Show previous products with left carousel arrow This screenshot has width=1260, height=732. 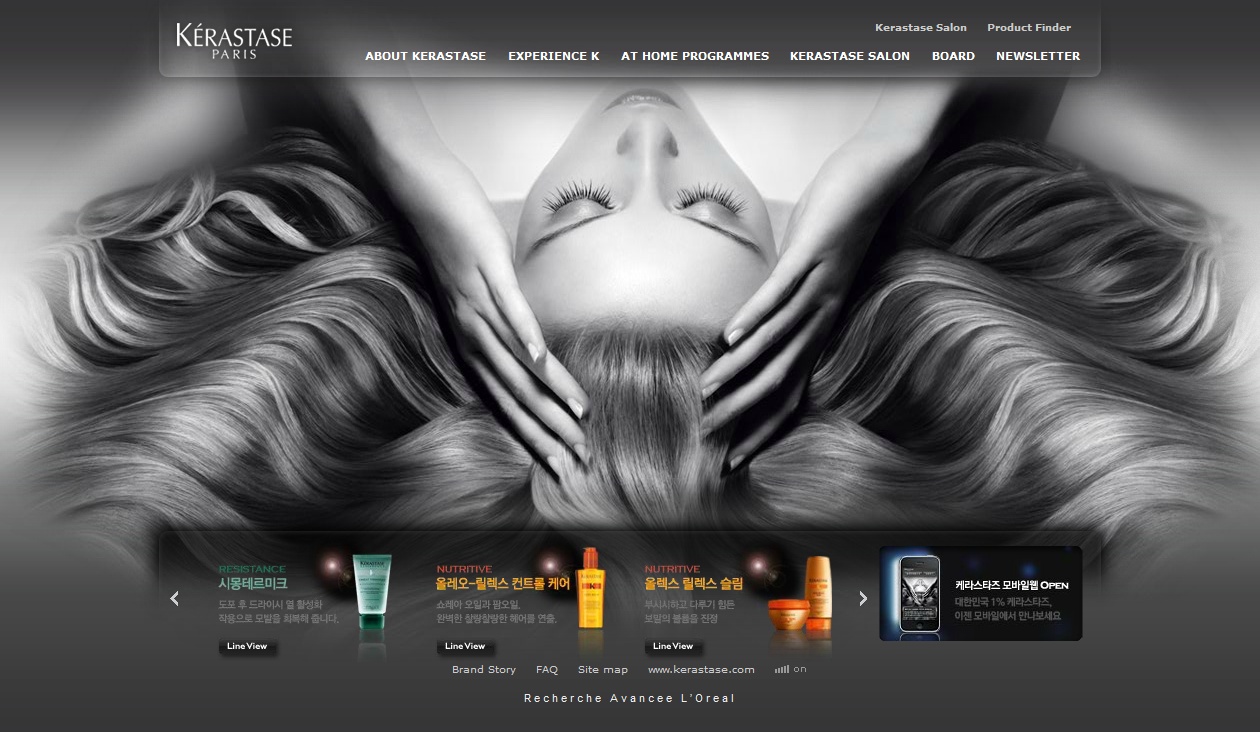click(x=175, y=598)
